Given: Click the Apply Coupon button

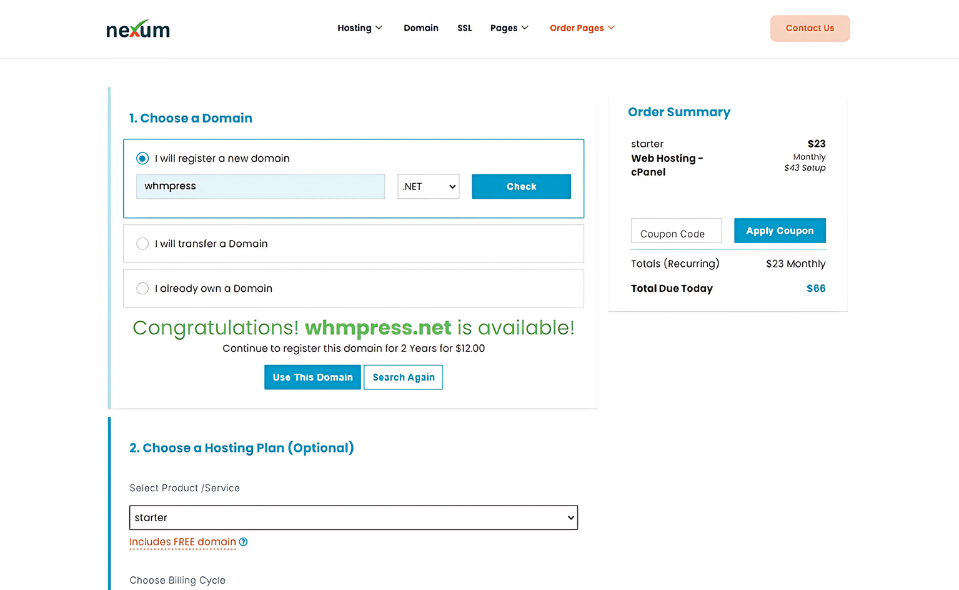Looking at the screenshot, I should [780, 230].
